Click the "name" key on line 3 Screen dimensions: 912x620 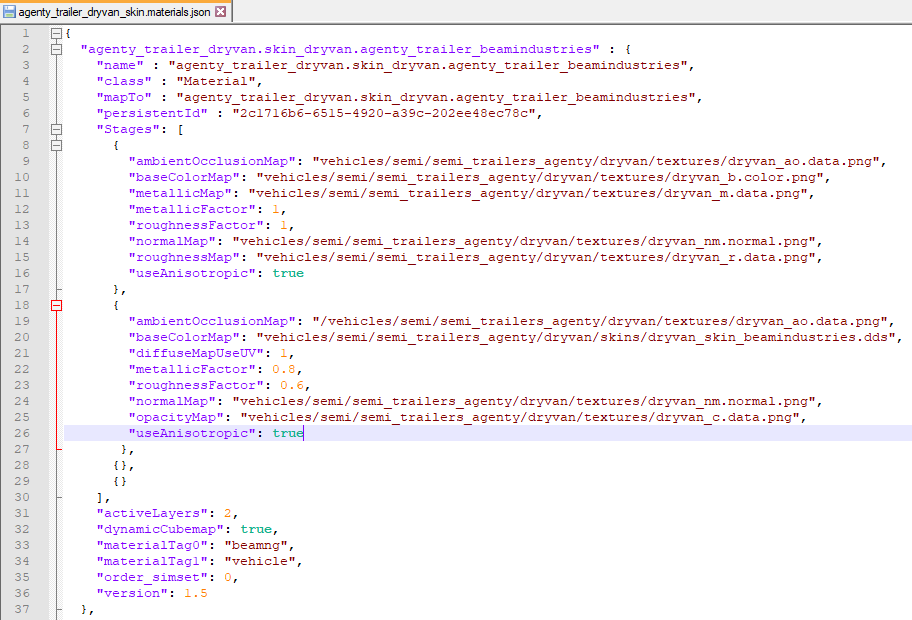coord(120,65)
